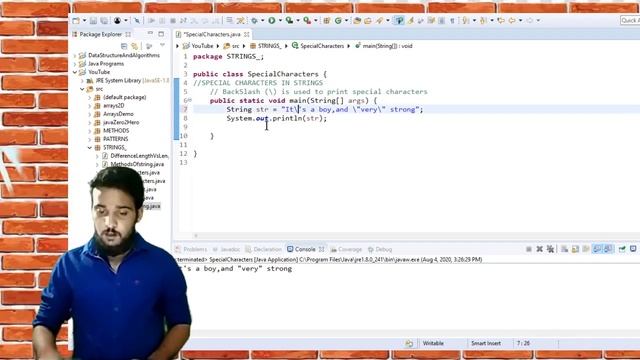640x360 pixels.
Task: Expand the METHODS package
Action: (90, 131)
